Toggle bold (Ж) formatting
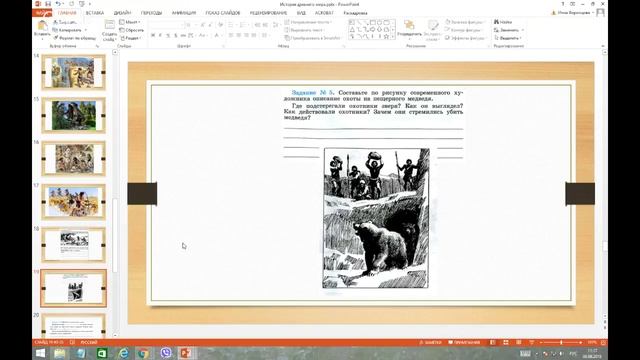Image resolution: width=640 pixels, height=360 pixels. pyautogui.click(x=153, y=36)
